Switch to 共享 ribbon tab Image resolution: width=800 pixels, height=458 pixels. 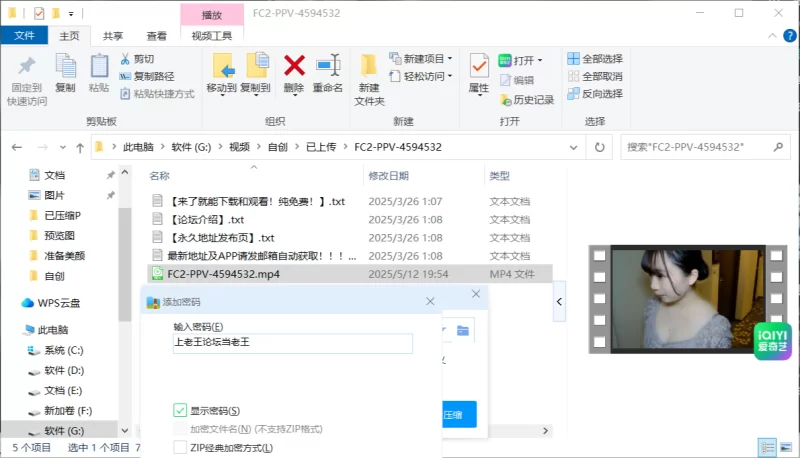[x=113, y=36]
